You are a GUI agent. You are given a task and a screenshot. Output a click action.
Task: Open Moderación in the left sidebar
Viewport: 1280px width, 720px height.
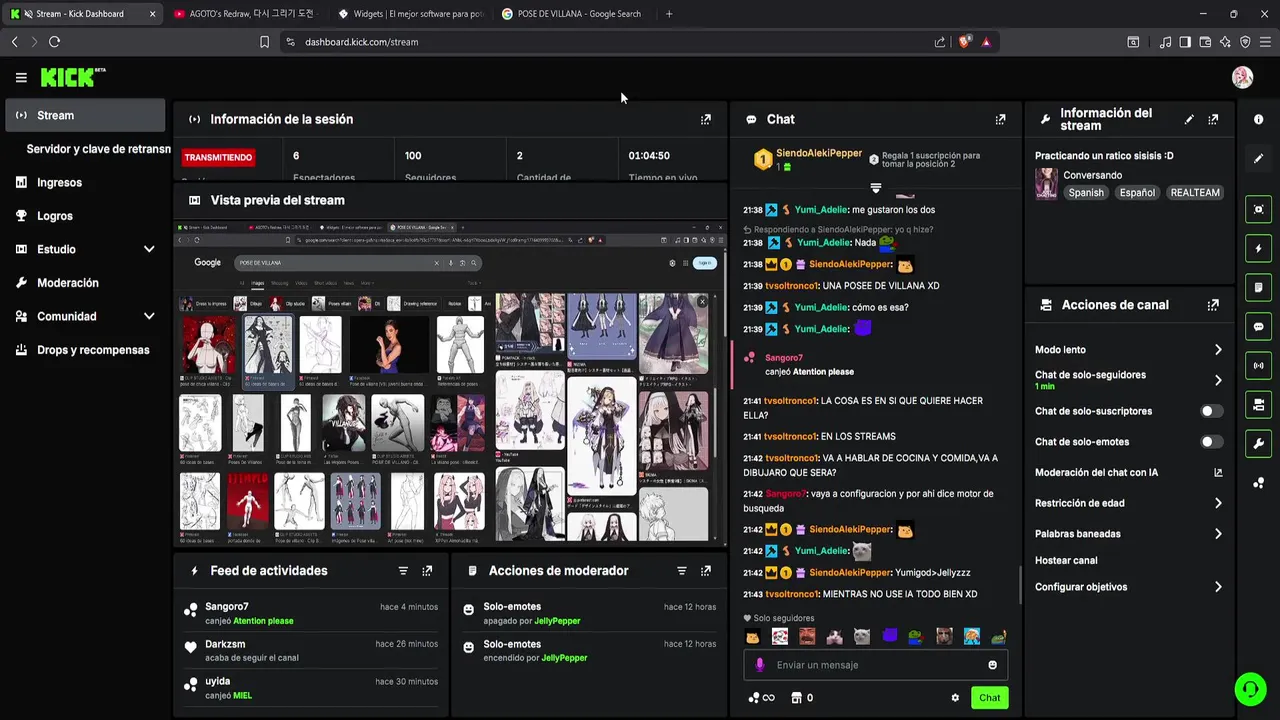pyautogui.click(x=84, y=283)
